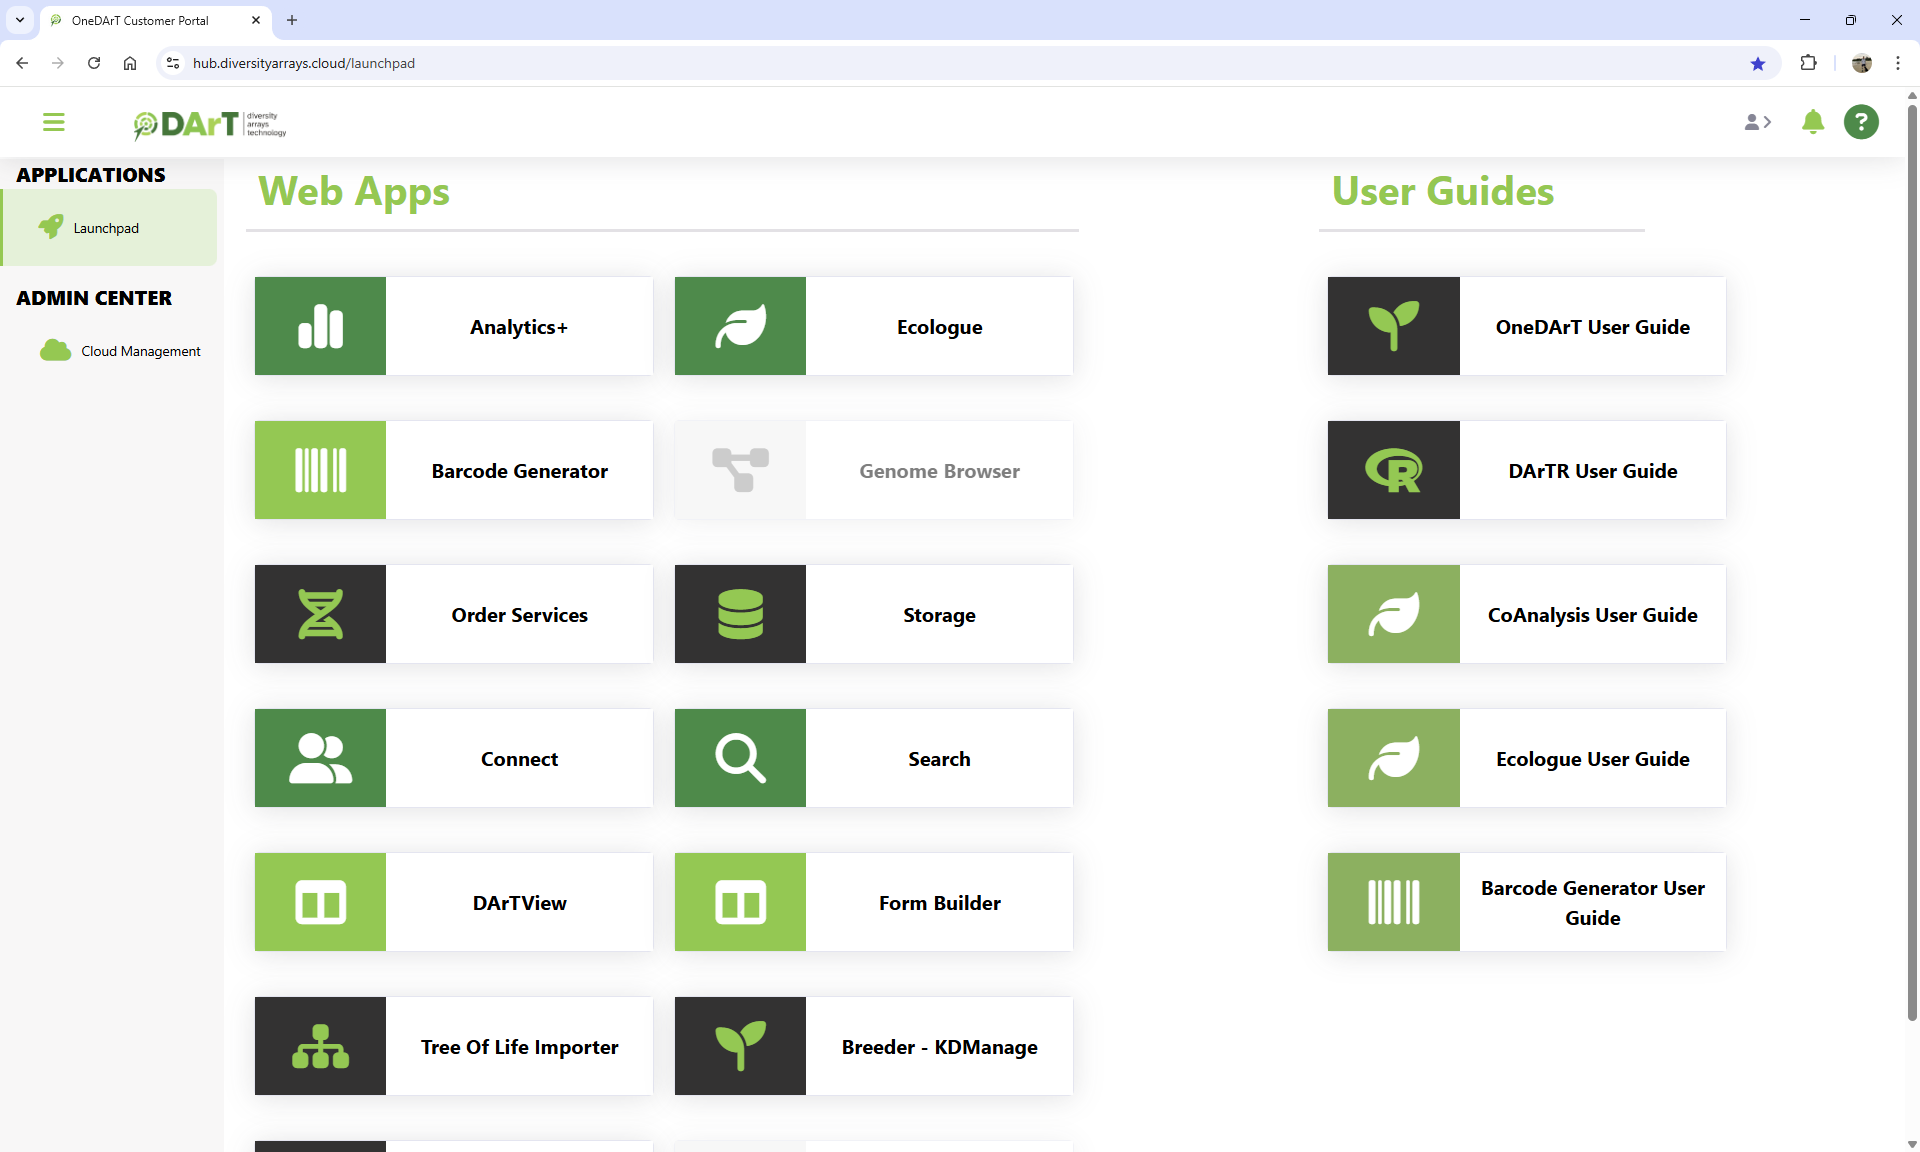Click the Connect users icon

click(x=320, y=758)
